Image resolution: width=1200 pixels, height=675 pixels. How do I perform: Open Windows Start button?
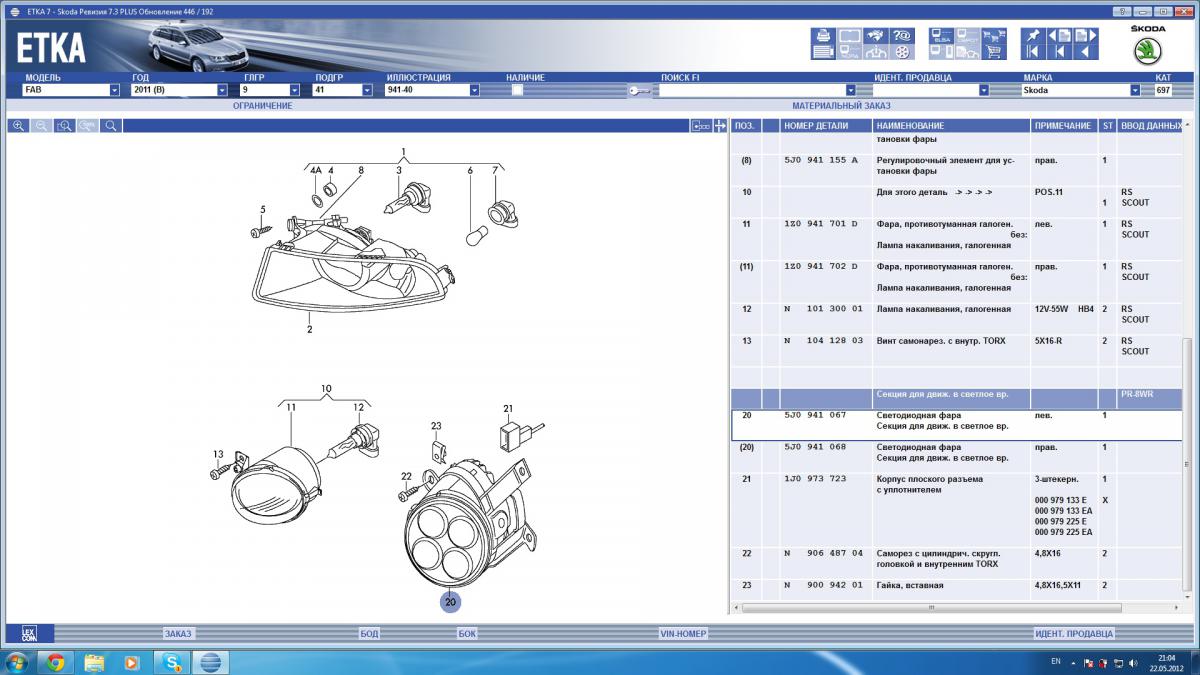pos(16,662)
